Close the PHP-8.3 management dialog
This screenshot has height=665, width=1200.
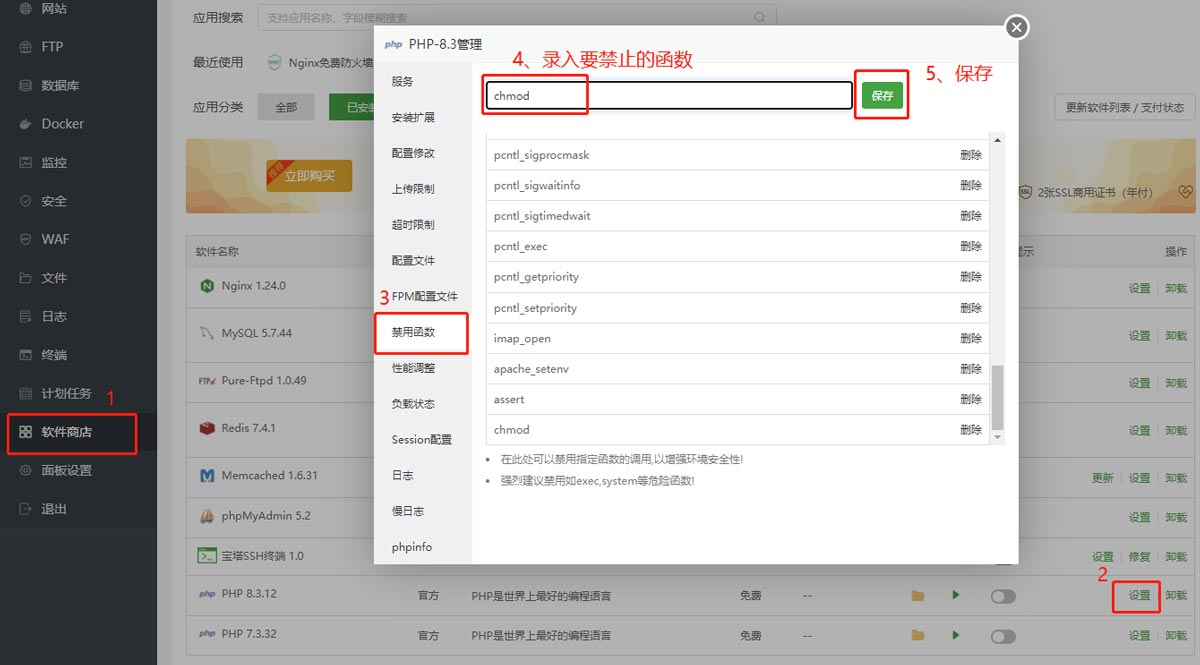pyautogui.click(x=1016, y=28)
